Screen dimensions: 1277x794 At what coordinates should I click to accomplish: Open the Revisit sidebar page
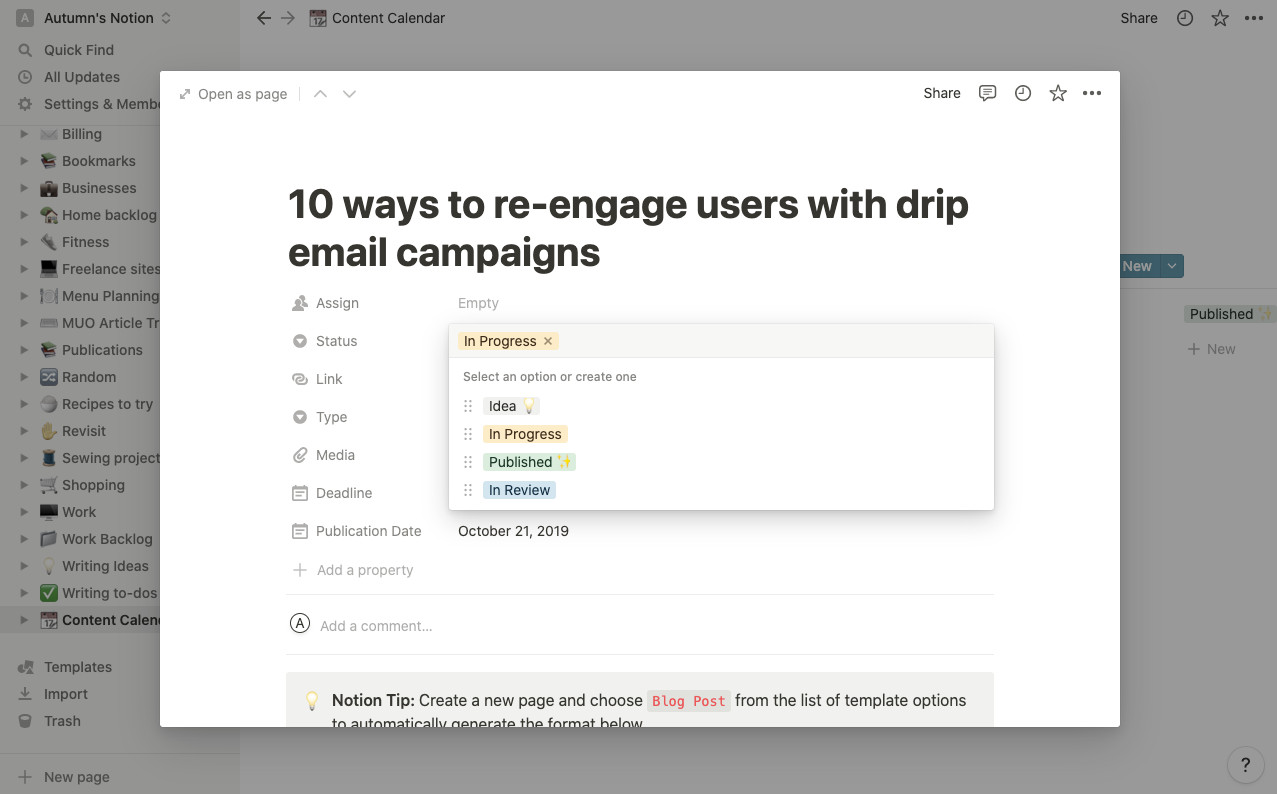84,431
